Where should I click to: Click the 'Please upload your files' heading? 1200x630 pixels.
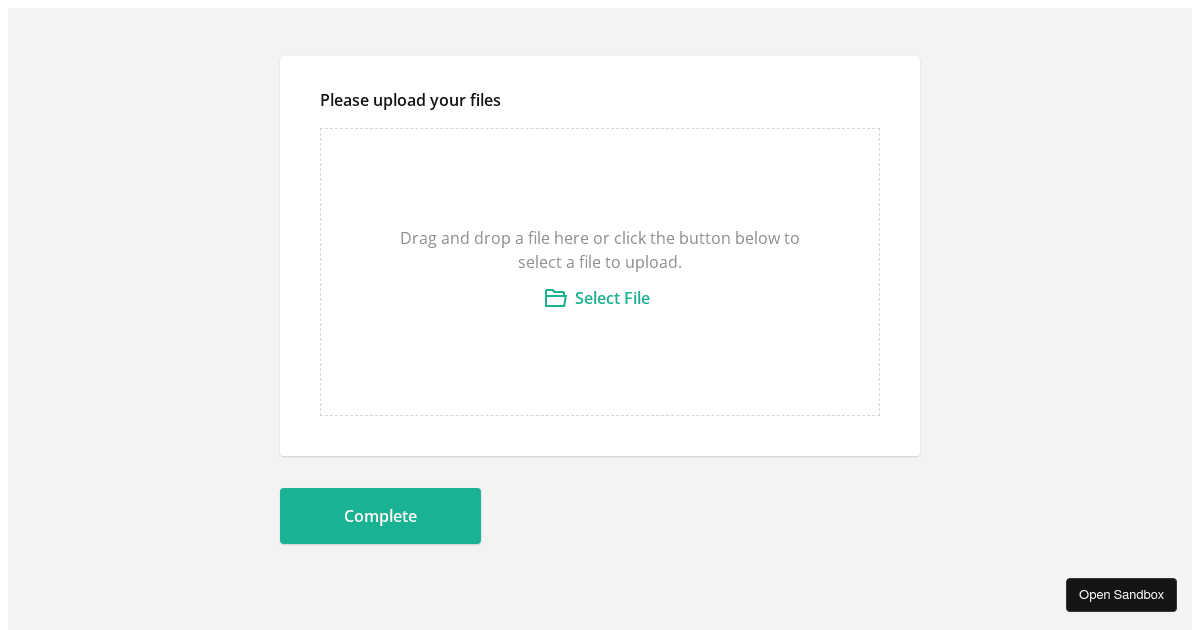pyautogui.click(x=410, y=100)
